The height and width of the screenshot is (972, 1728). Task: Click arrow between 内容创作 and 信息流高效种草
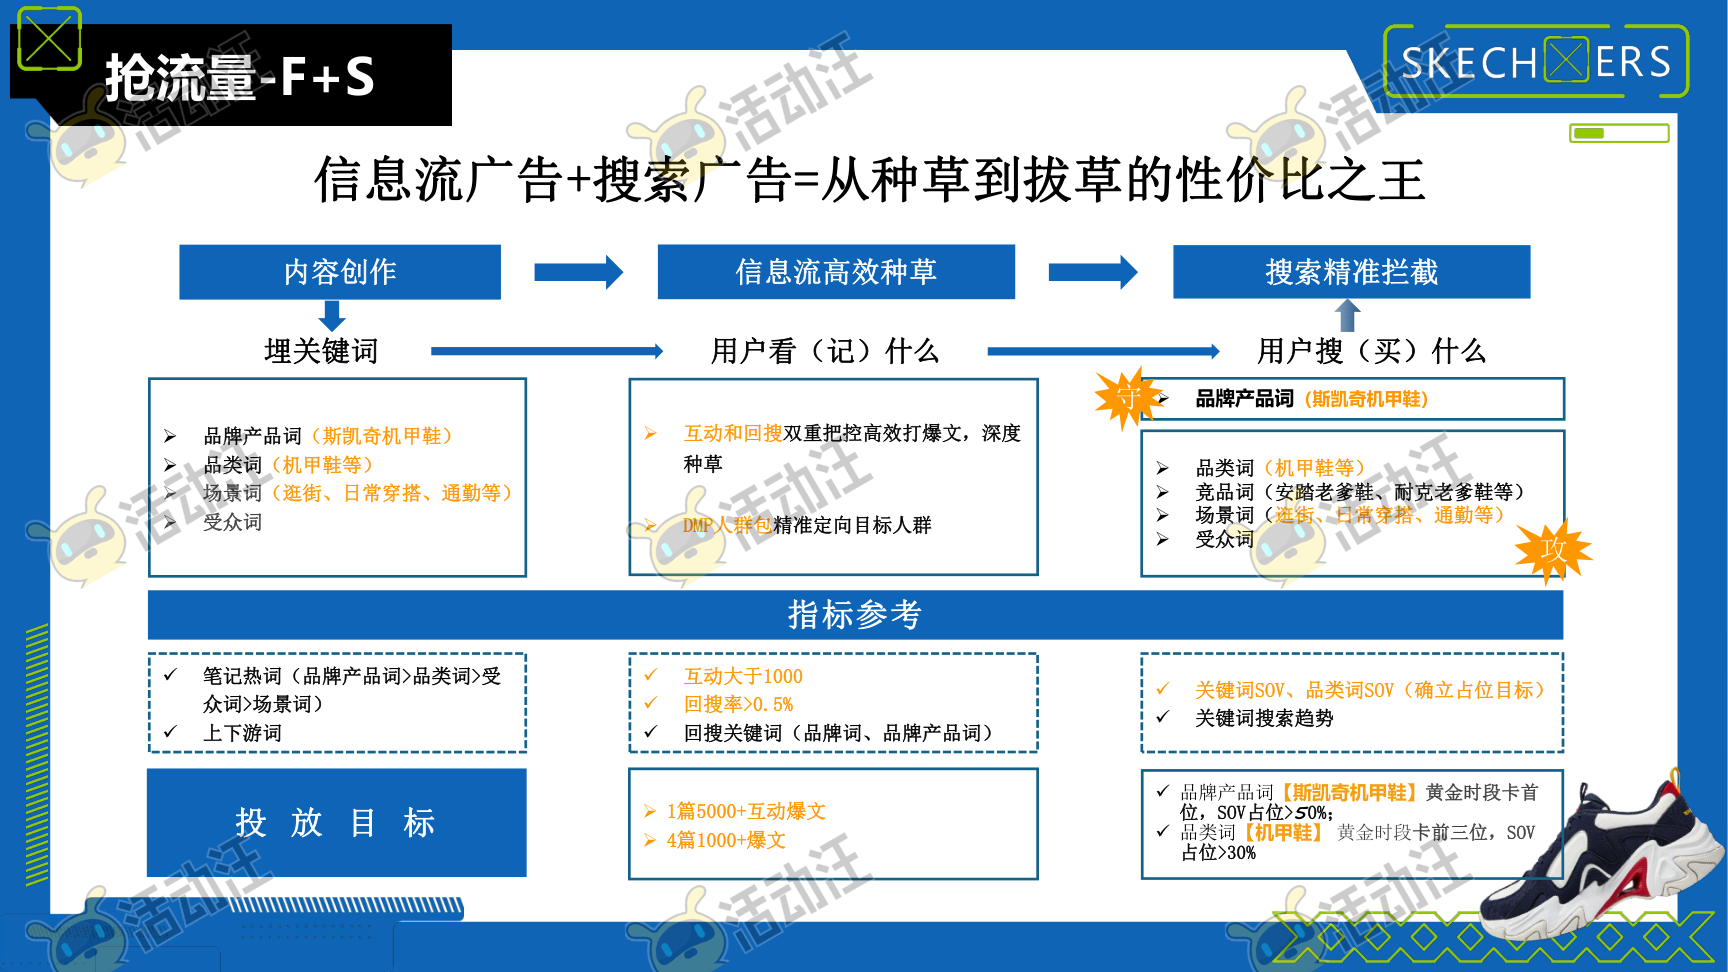(579, 272)
